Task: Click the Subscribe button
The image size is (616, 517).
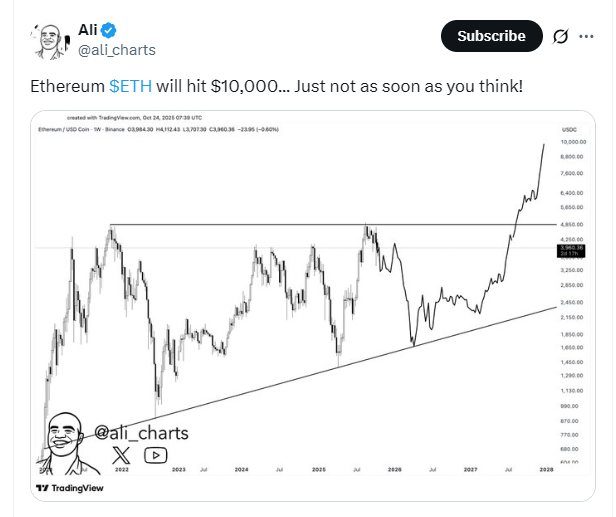Action: pos(491,36)
